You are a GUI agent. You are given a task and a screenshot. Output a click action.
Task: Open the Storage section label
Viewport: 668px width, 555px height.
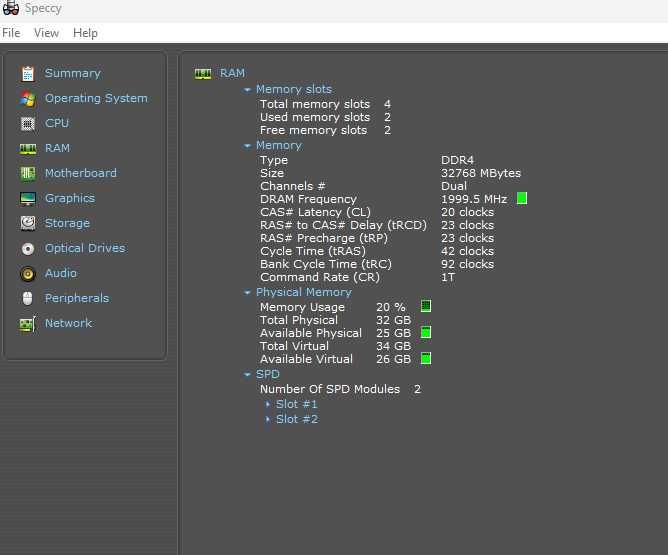[x=67, y=223]
